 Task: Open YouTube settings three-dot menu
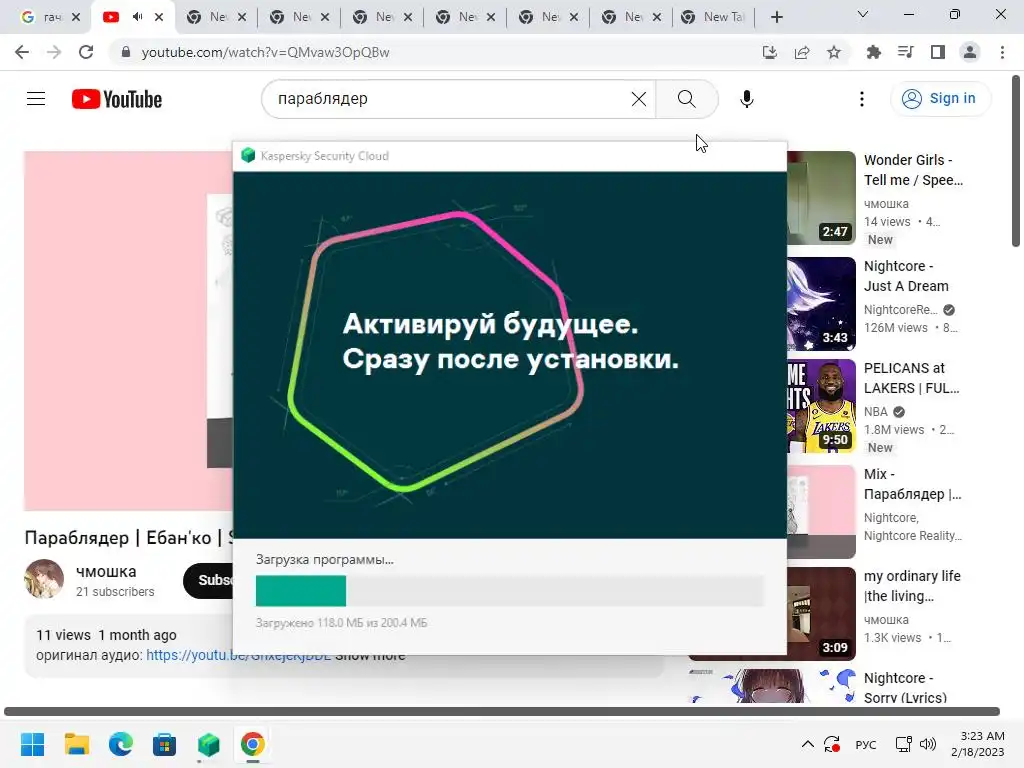(862, 99)
